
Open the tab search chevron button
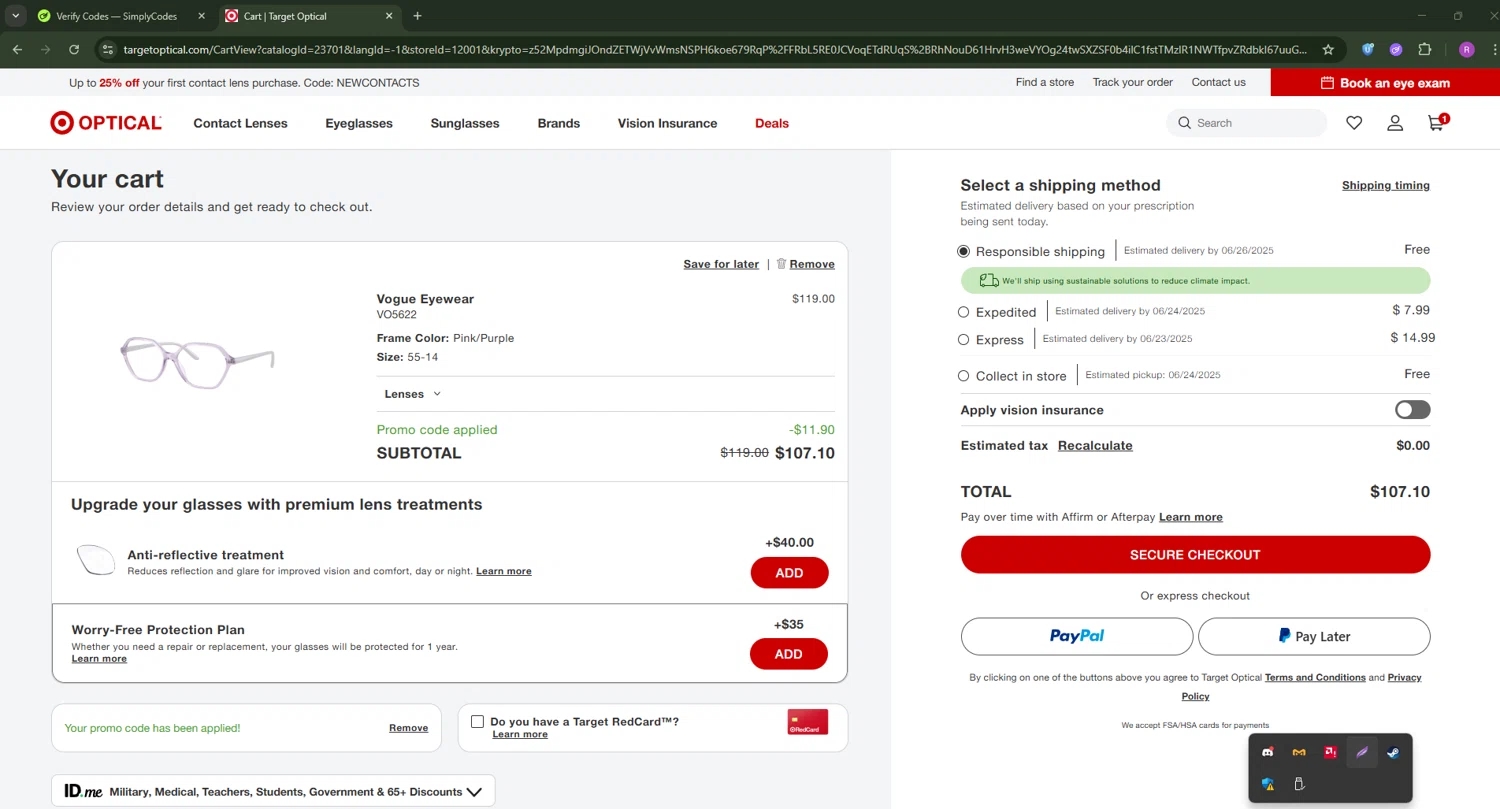point(15,16)
